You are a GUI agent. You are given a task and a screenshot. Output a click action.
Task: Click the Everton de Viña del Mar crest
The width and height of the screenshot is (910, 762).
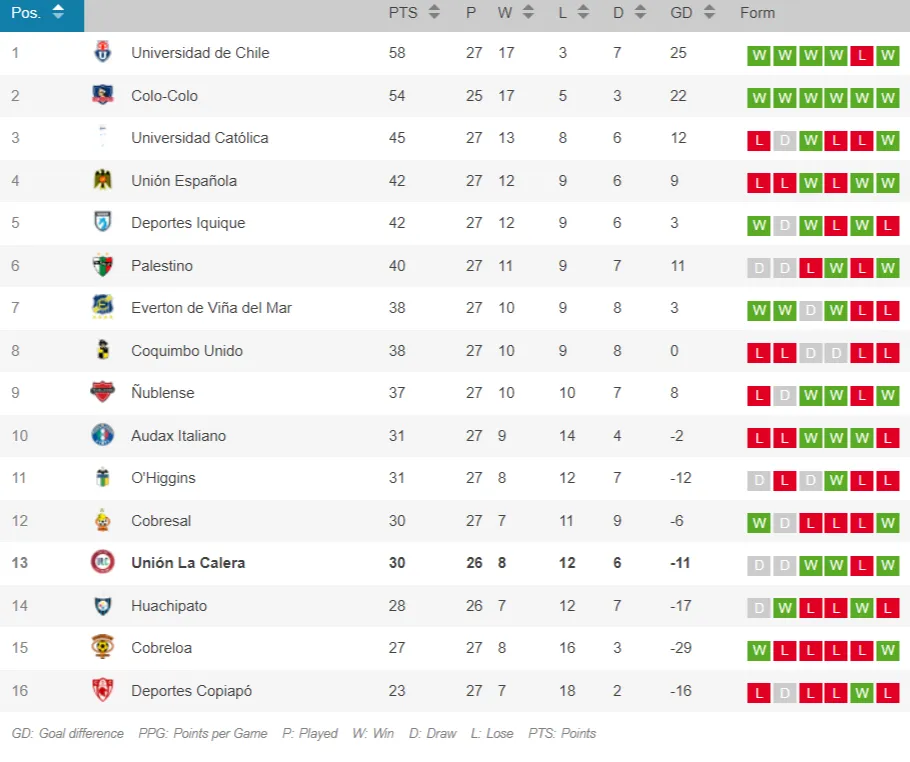click(102, 308)
